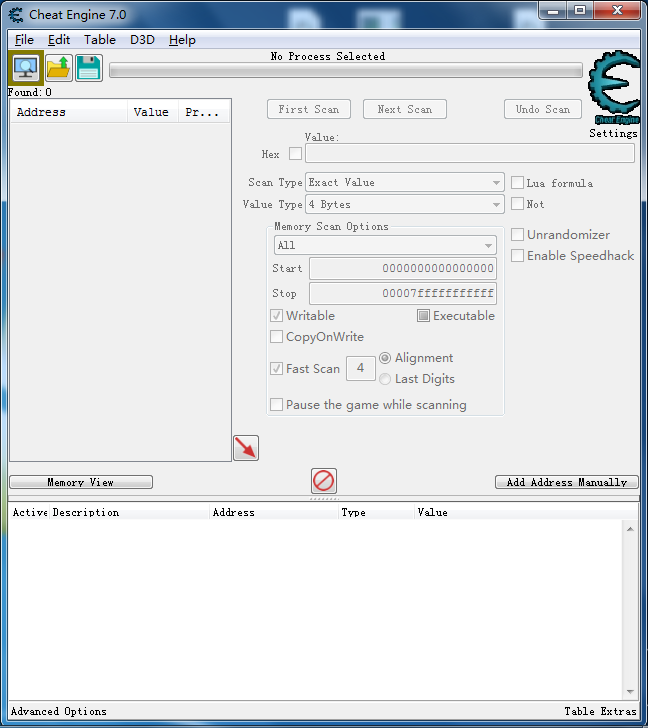Image resolution: width=648 pixels, height=728 pixels.
Task: Open the Scan Type dropdown
Action: [404, 182]
